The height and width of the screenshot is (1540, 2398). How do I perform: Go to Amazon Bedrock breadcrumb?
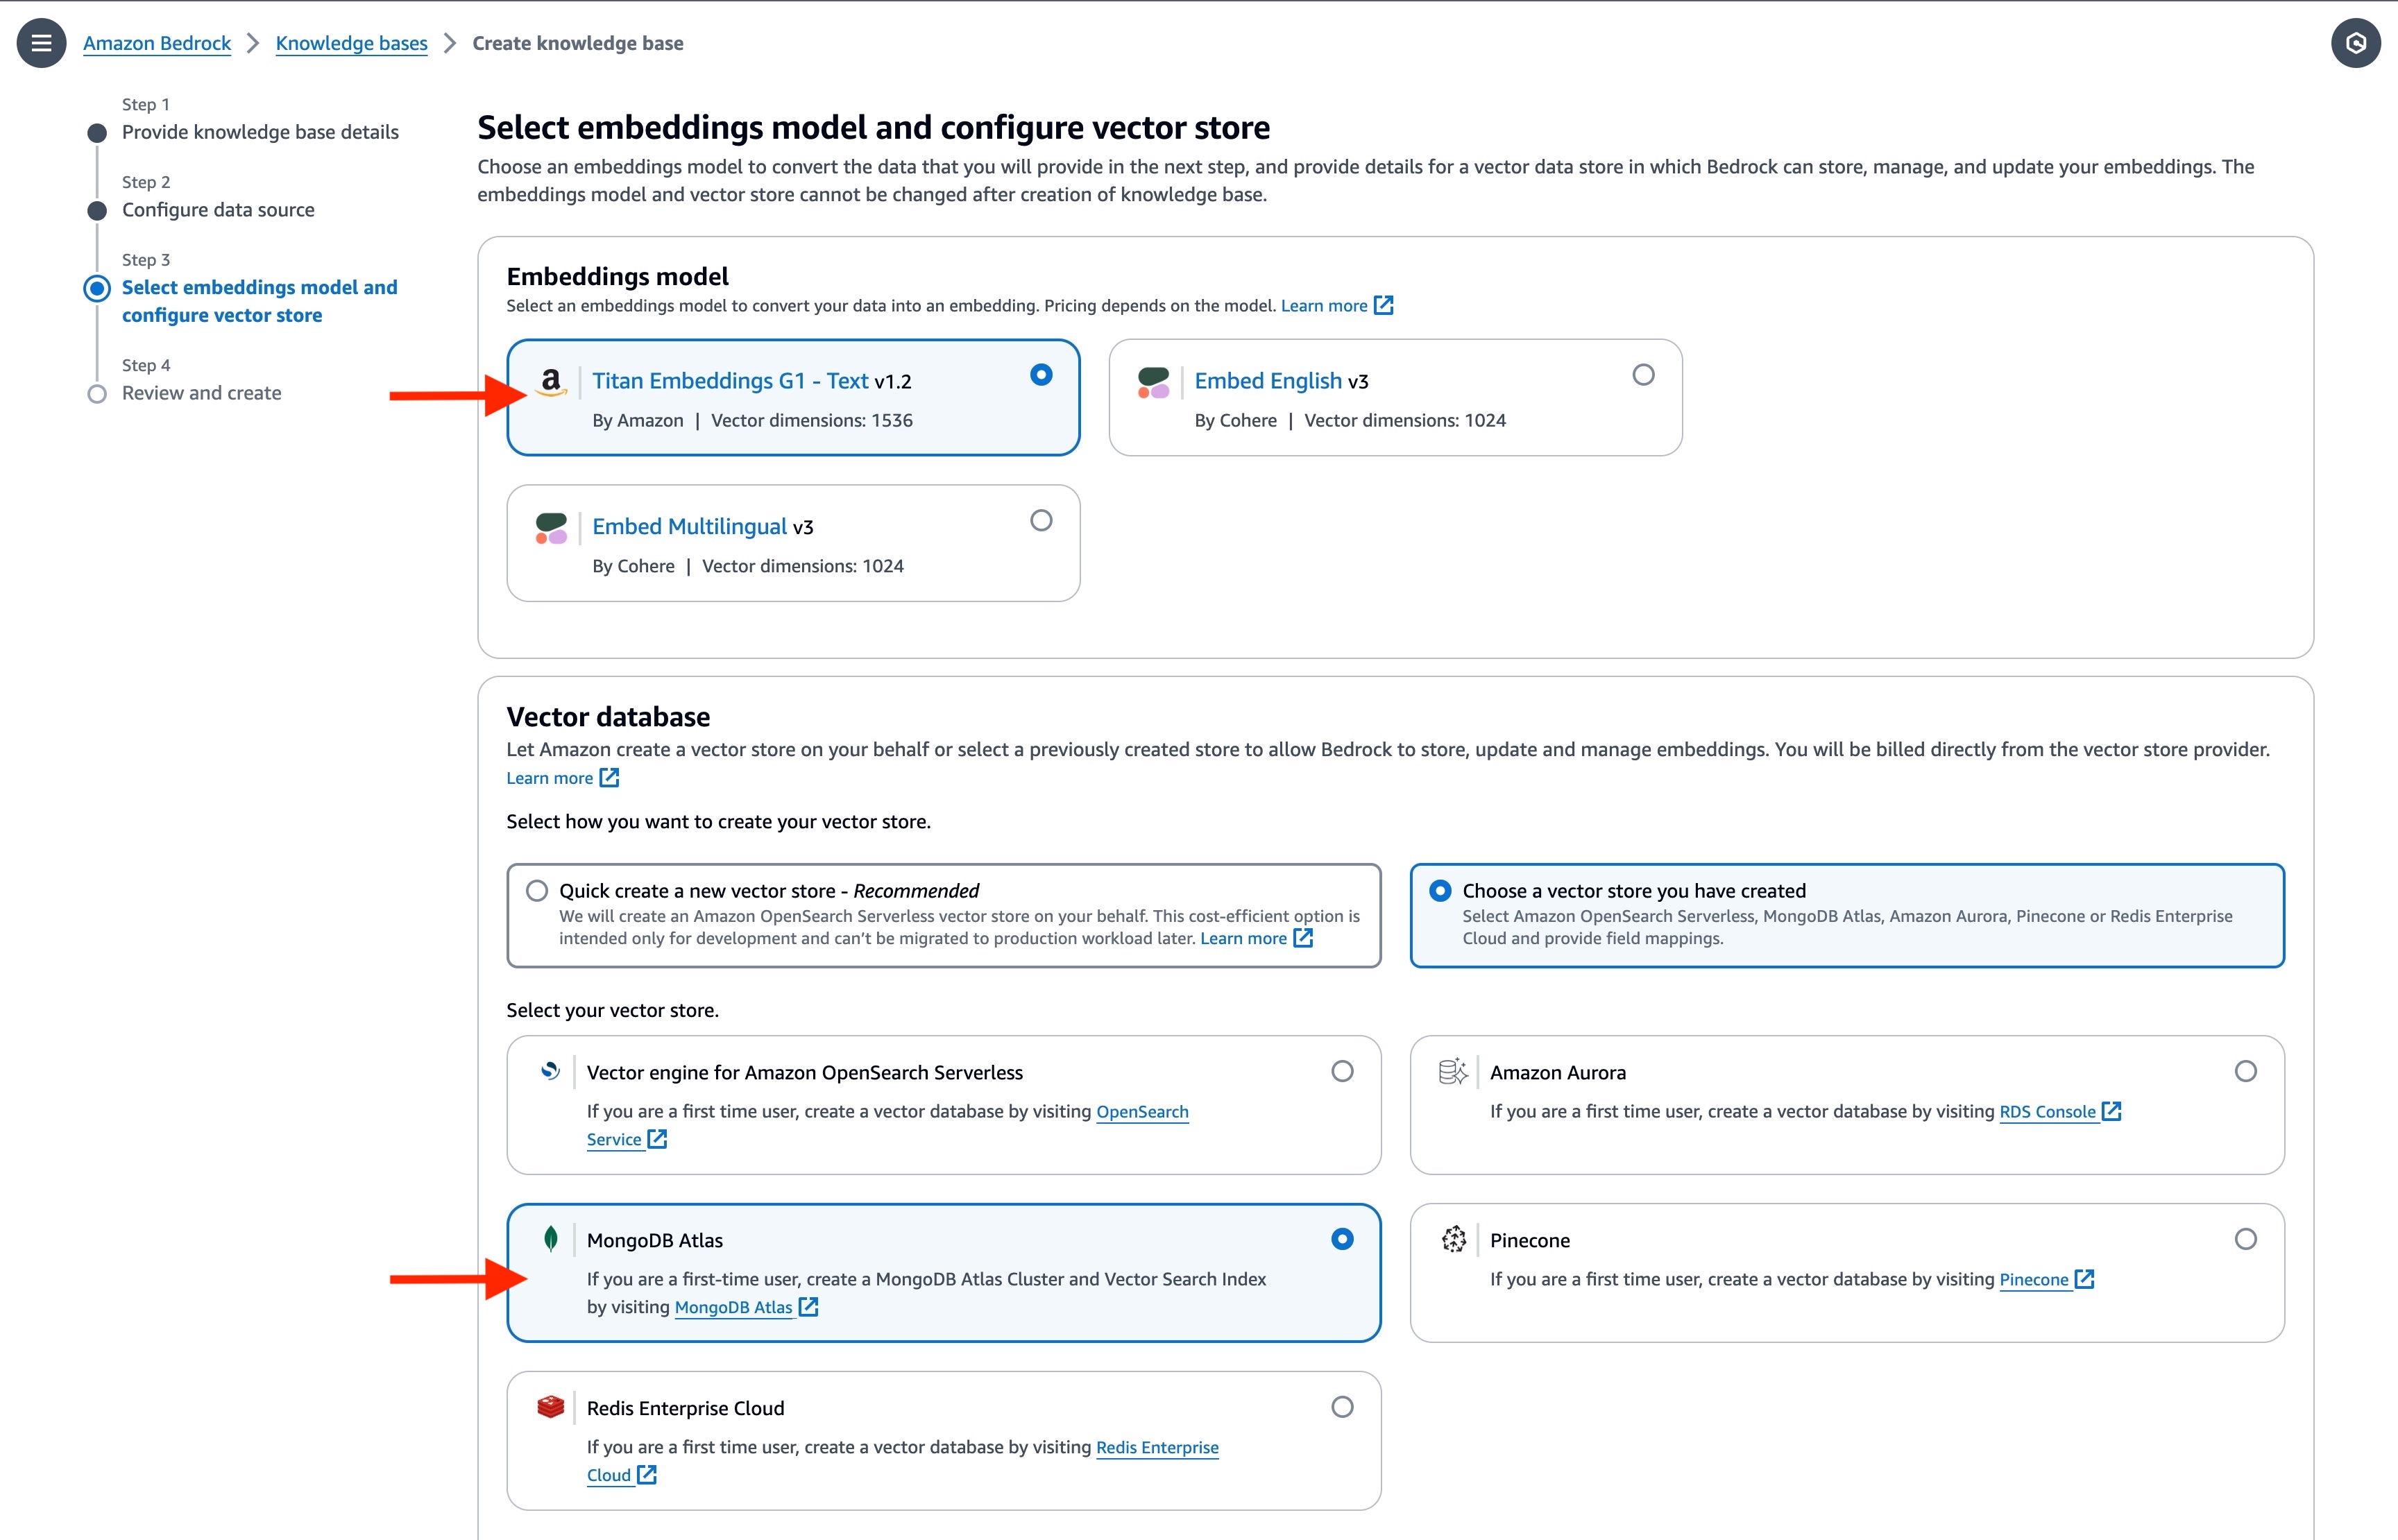click(157, 43)
